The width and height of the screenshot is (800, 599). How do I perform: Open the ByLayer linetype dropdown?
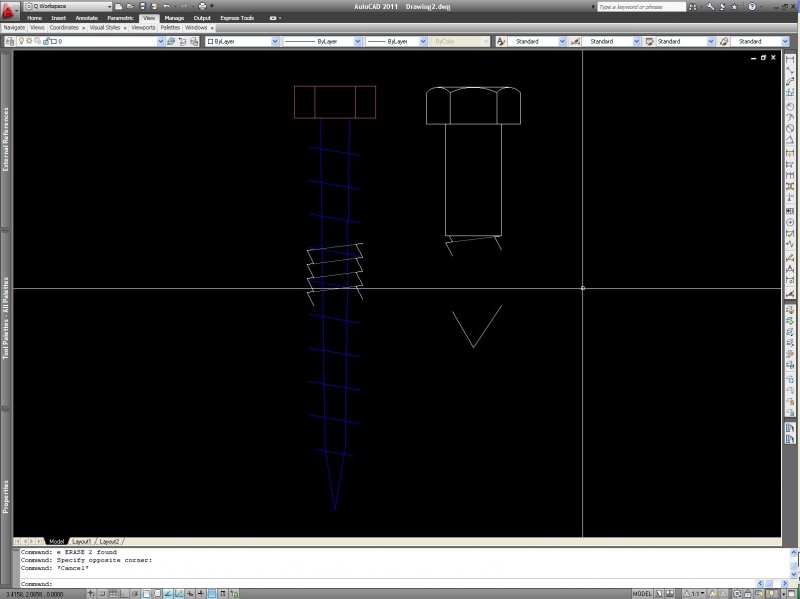click(x=356, y=41)
